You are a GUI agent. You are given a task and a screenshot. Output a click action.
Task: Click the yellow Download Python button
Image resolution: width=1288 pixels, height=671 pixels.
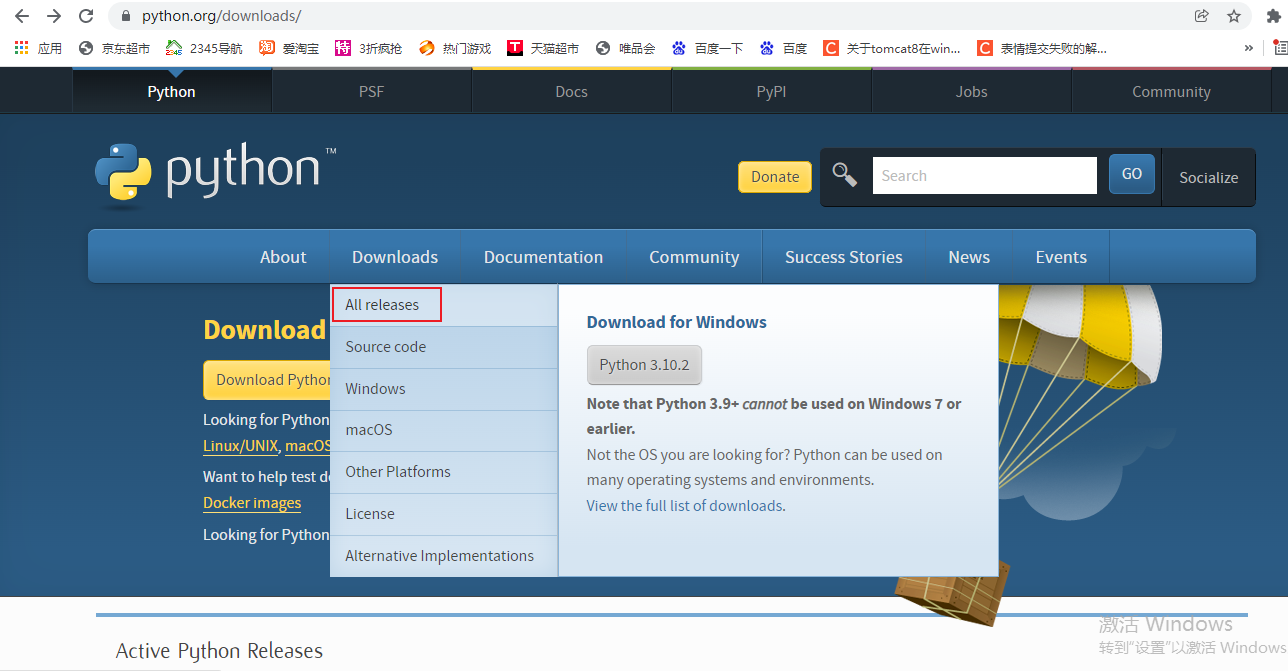(x=267, y=380)
